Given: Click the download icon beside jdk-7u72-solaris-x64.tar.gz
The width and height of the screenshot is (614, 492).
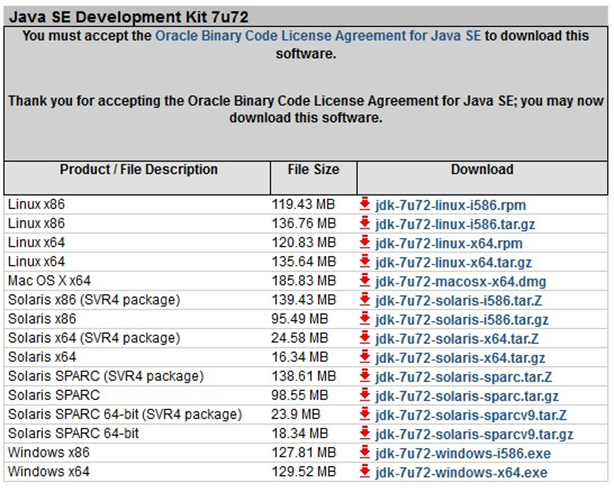Looking at the screenshot, I should click(365, 357).
